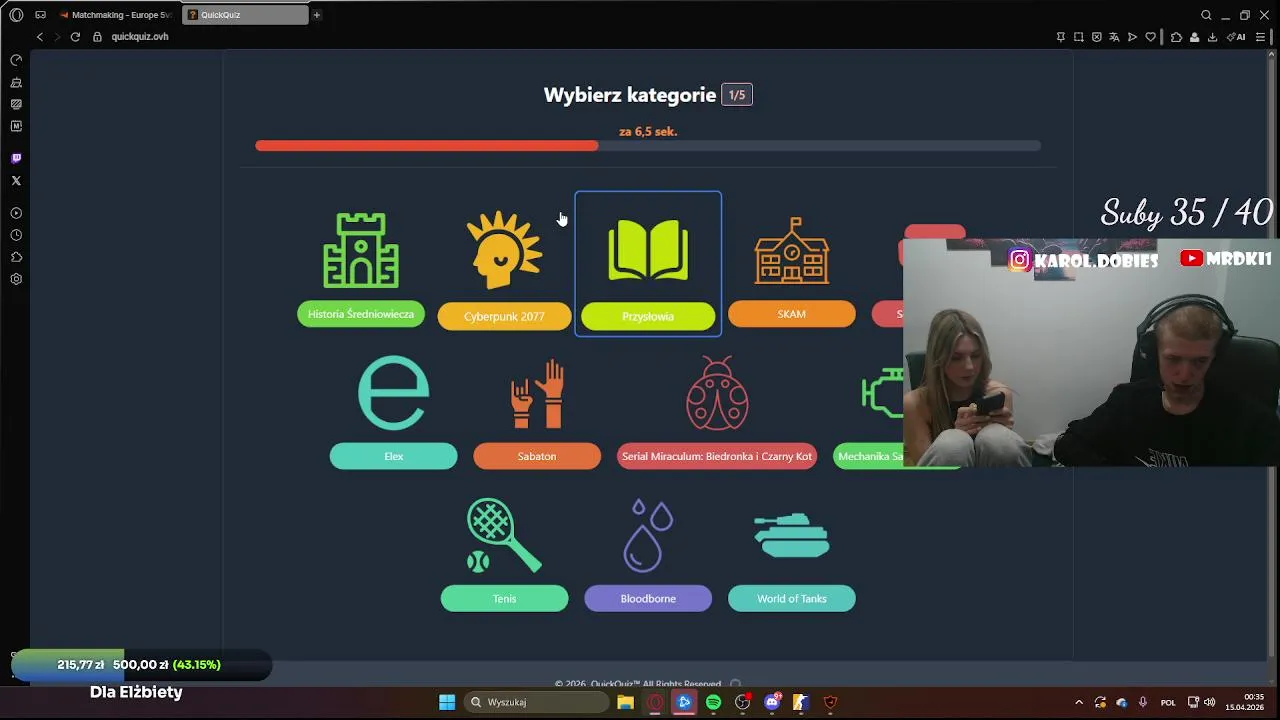The width and height of the screenshot is (1280, 720).
Task: Select the Historia Średniowiecza category button
Action: tap(361, 314)
